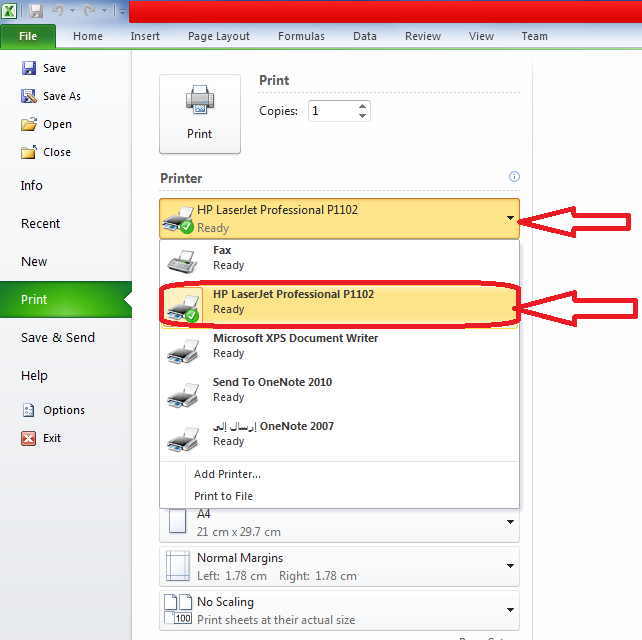
Task: Open the Info section
Action: pyautogui.click(x=32, y=185)
